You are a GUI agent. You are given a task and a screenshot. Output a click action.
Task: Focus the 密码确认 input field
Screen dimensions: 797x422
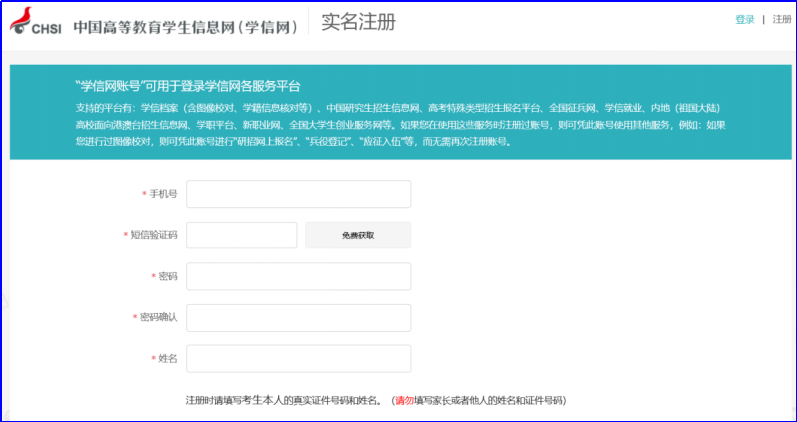coord(298,318)
